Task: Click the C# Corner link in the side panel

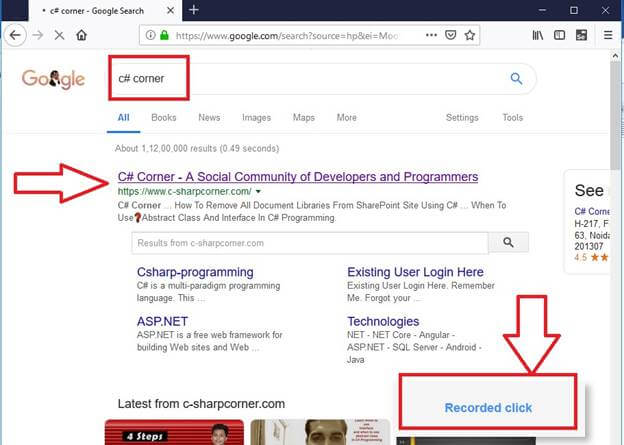Action: click(591, 211)
